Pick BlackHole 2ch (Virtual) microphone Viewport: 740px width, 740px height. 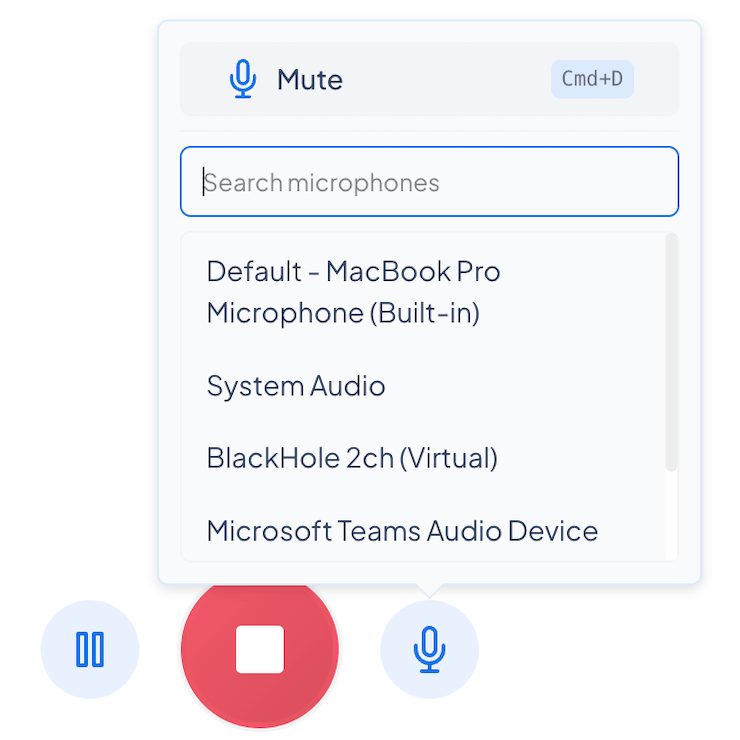click(423, 458)
